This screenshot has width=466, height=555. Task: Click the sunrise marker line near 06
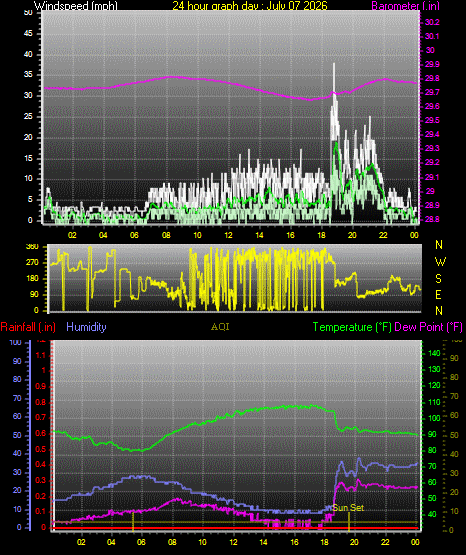click(133, 521)
